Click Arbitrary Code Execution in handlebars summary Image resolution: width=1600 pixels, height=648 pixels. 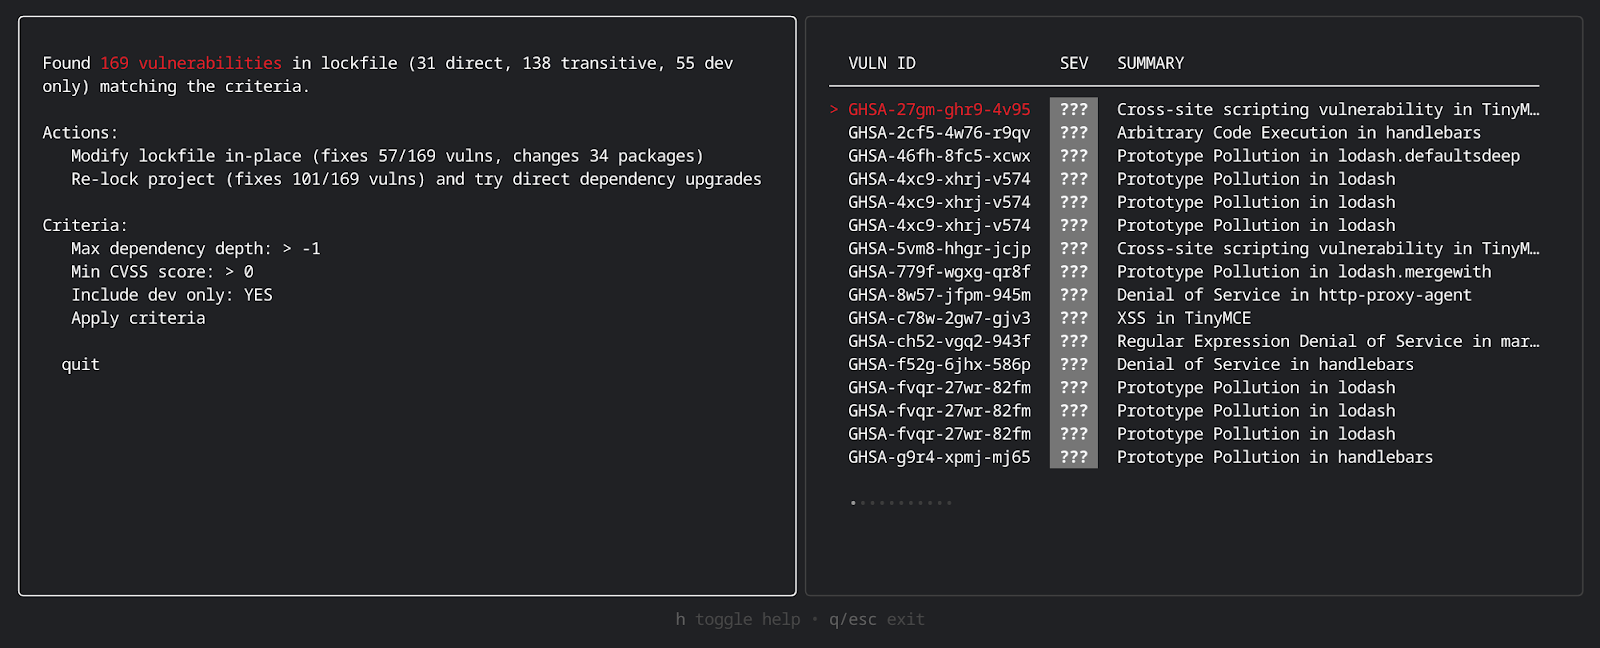pyautogui.click(x=1299, y=133)
